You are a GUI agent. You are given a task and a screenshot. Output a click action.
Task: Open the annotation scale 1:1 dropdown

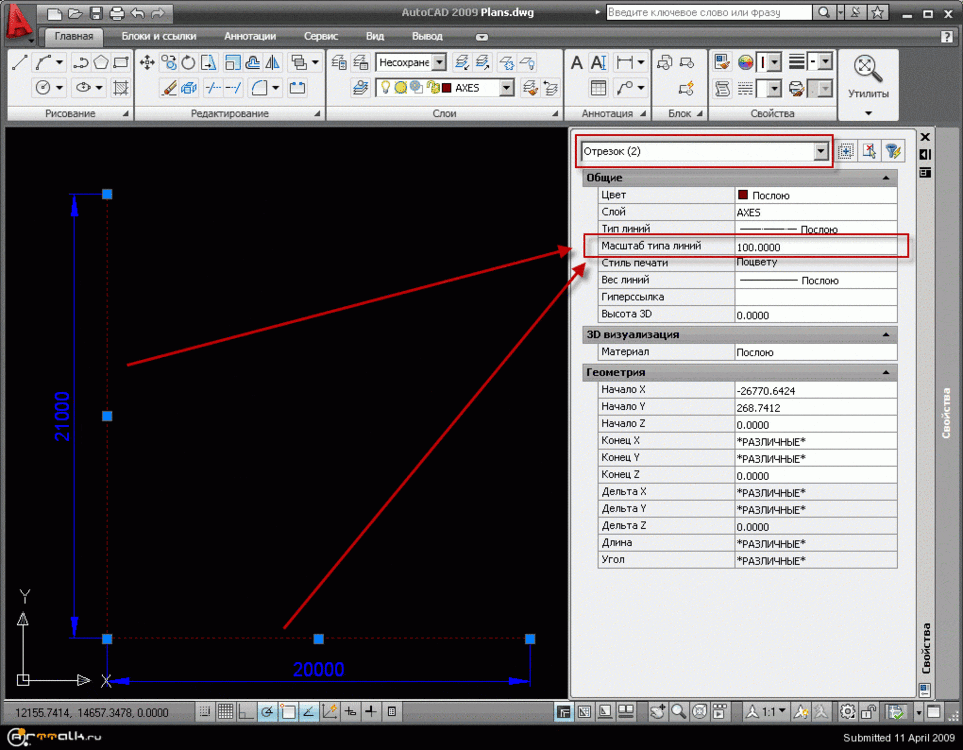coord(766,712)
